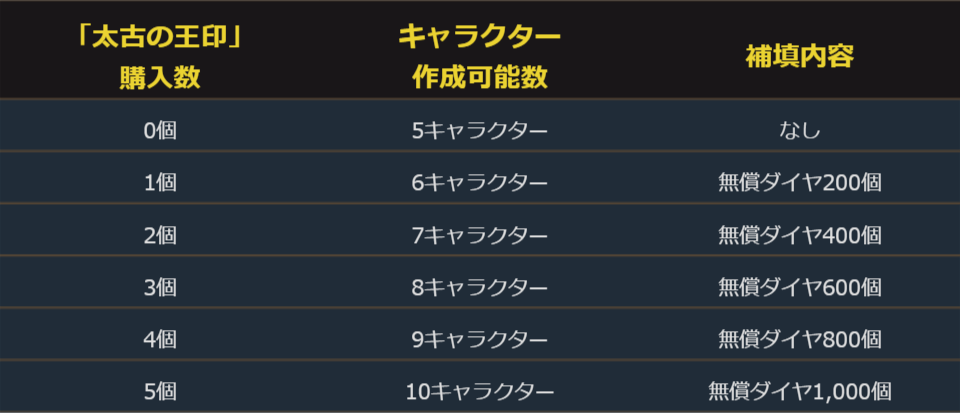The width and height of the screenshot is (960, 413).
Task: Click the 「太古の王印」購入数 column header
Action: (160, 58)
